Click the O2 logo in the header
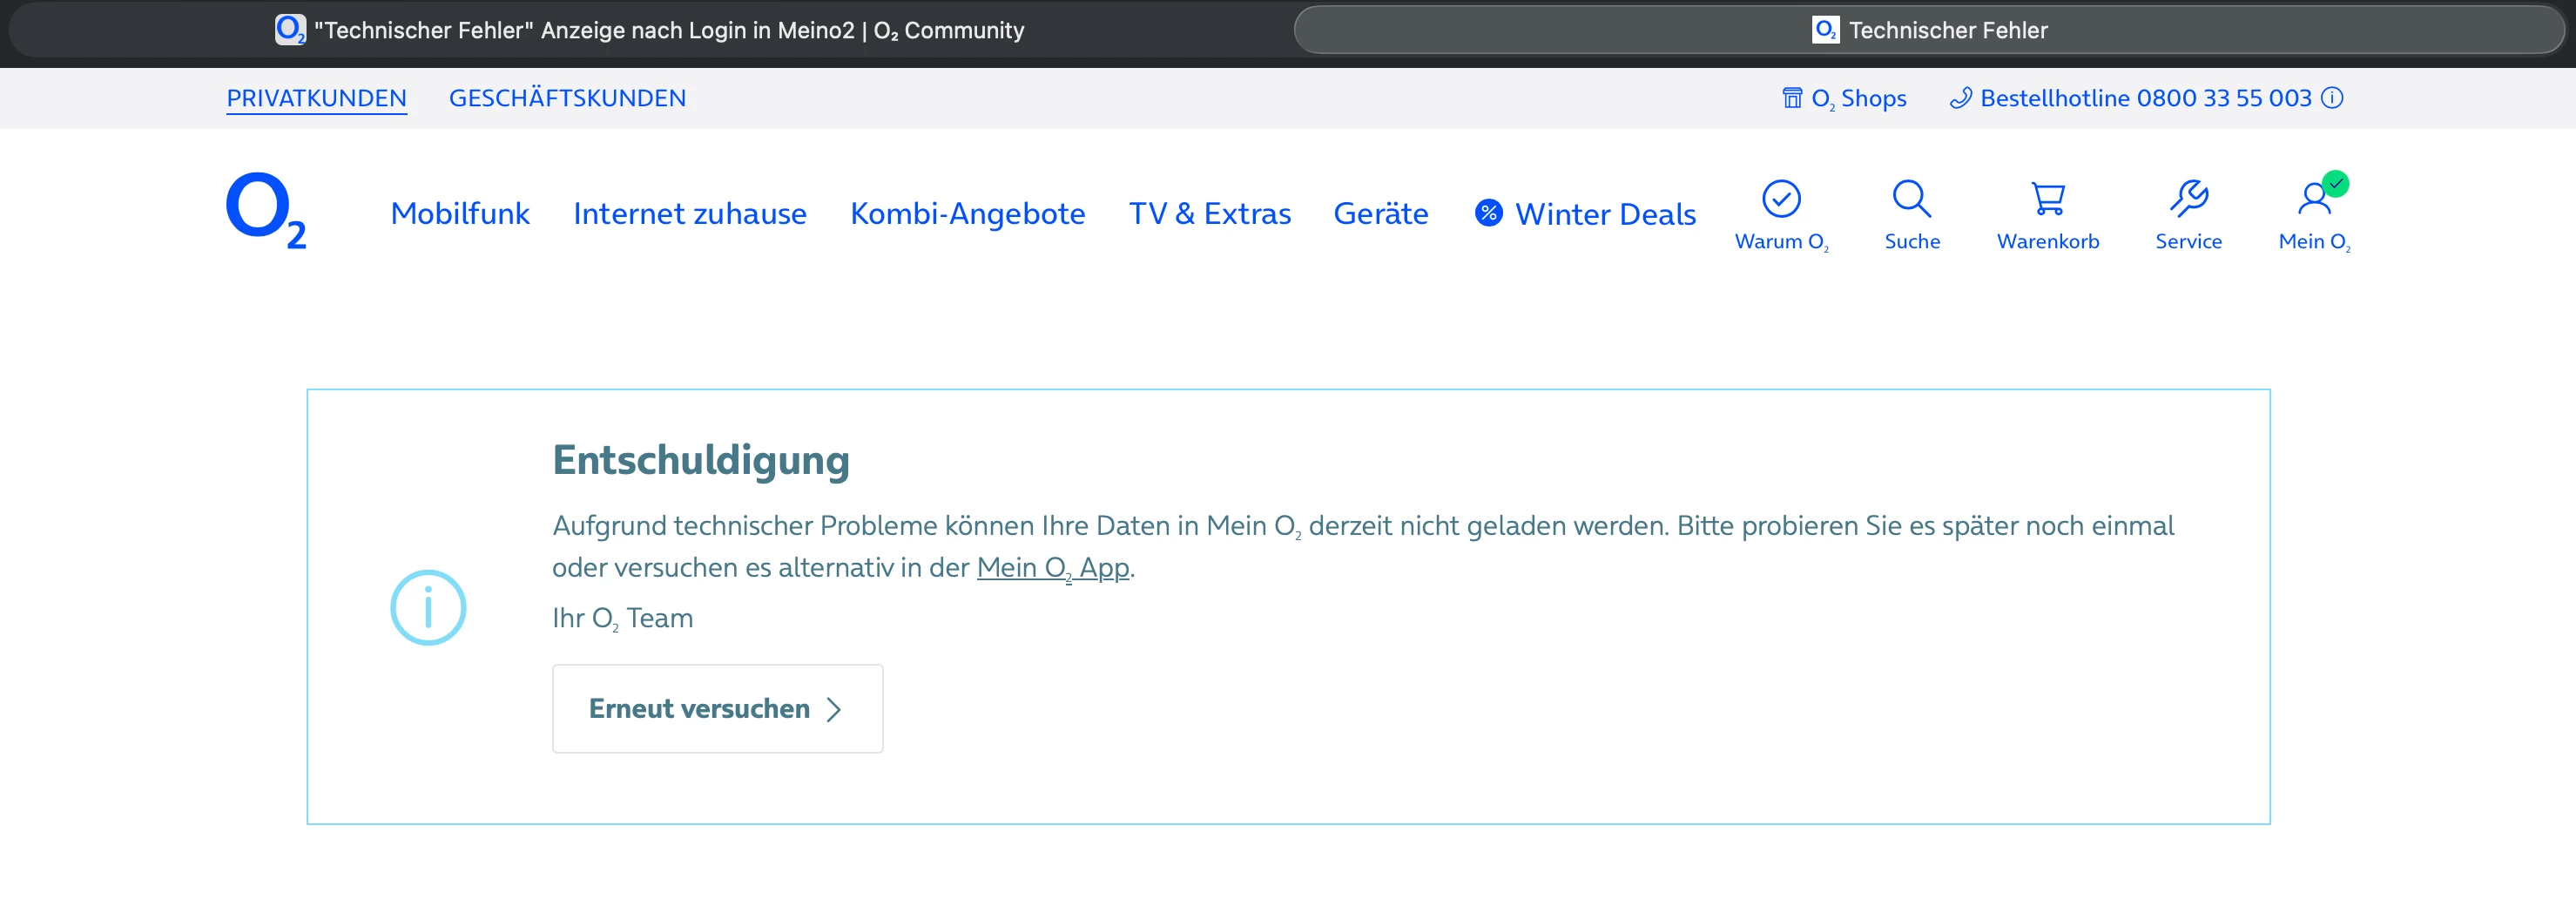The height and width of the screenshot is (920, 2576). [x=266, y=211]
